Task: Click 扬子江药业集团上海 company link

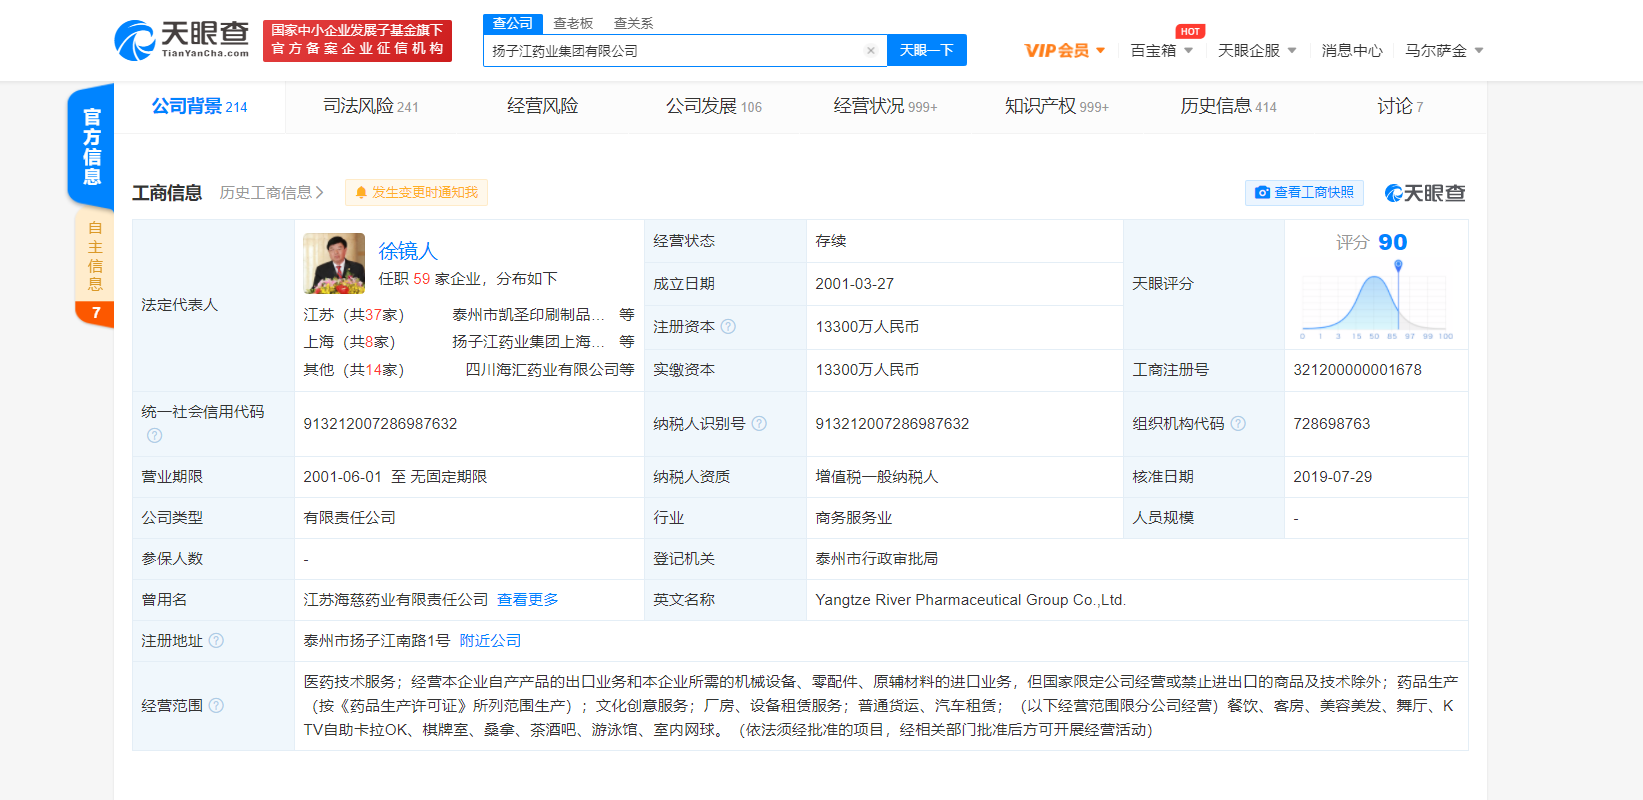Action: pos(528,341)
